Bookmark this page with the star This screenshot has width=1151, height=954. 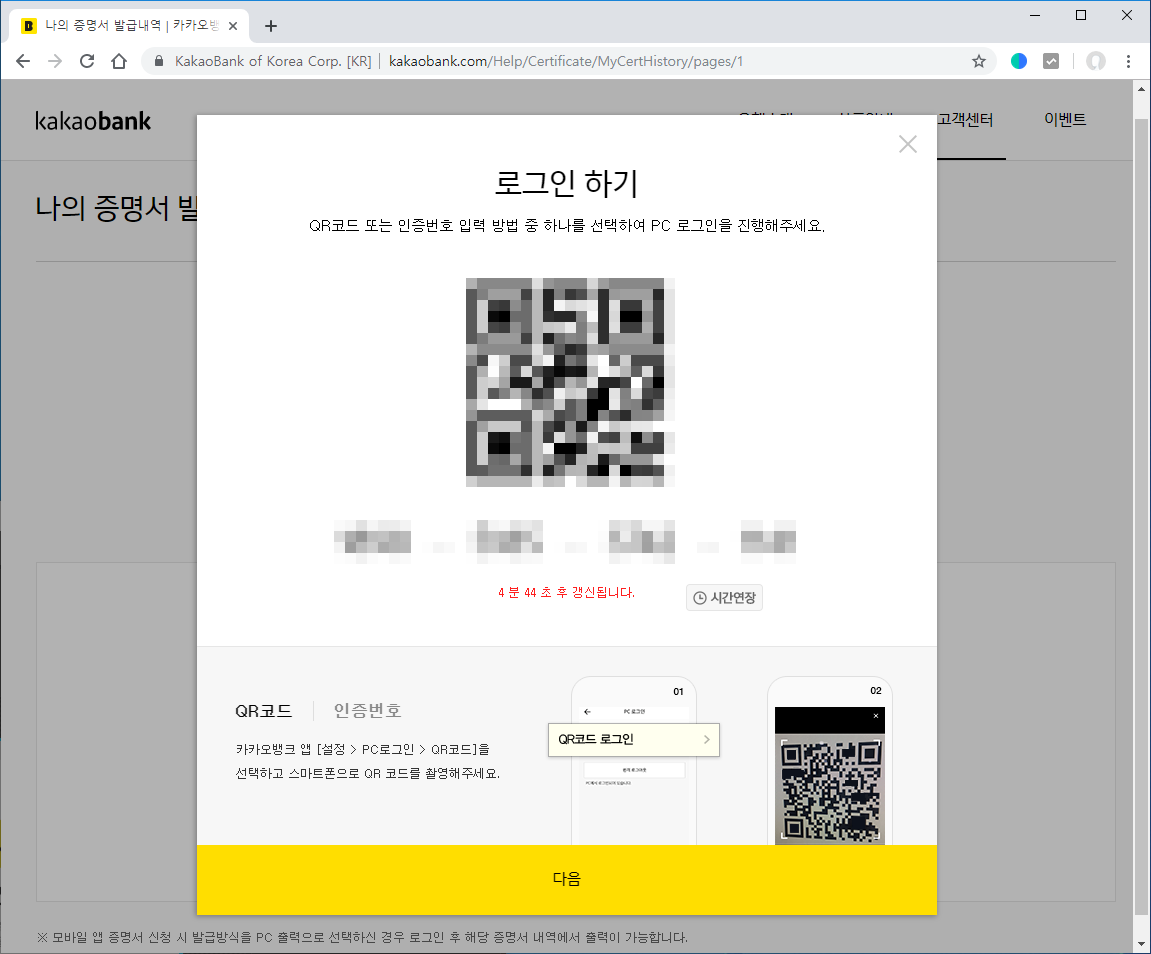coord(978,61)
